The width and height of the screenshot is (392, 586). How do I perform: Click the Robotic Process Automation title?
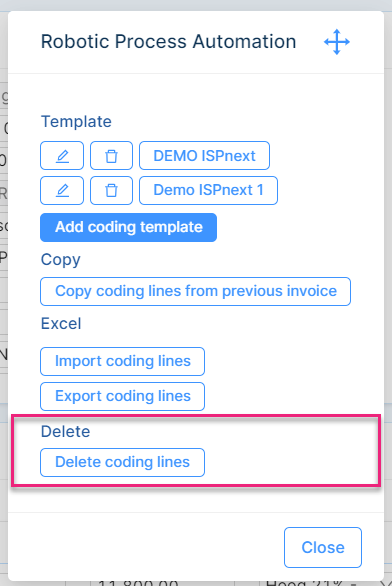tap(169, 41)
